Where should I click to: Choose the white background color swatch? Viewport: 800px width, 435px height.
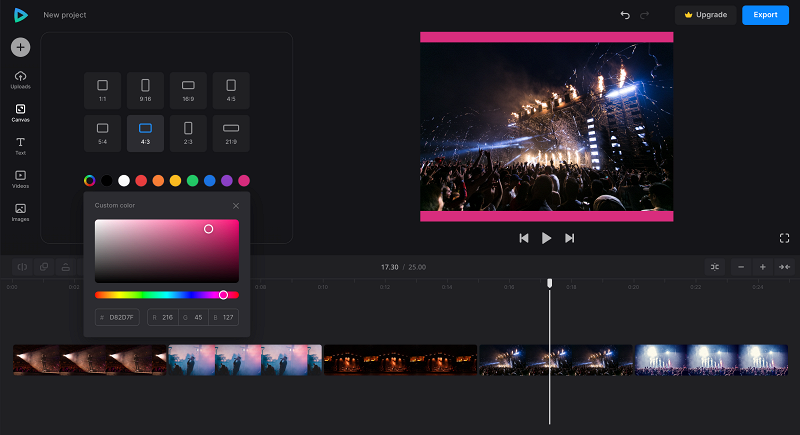tap(124, 181)
